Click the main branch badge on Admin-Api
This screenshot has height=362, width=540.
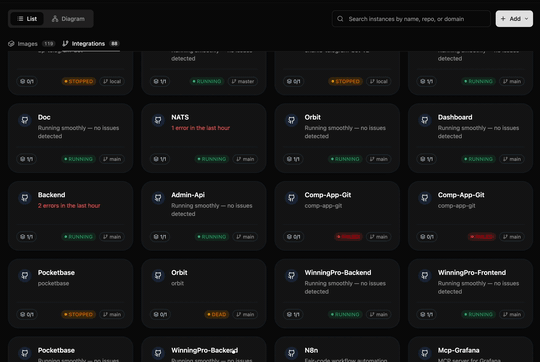245,237
